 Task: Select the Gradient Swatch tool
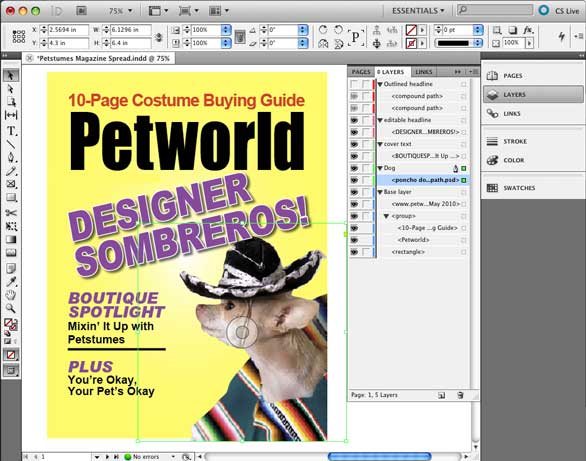coord(11,239)
